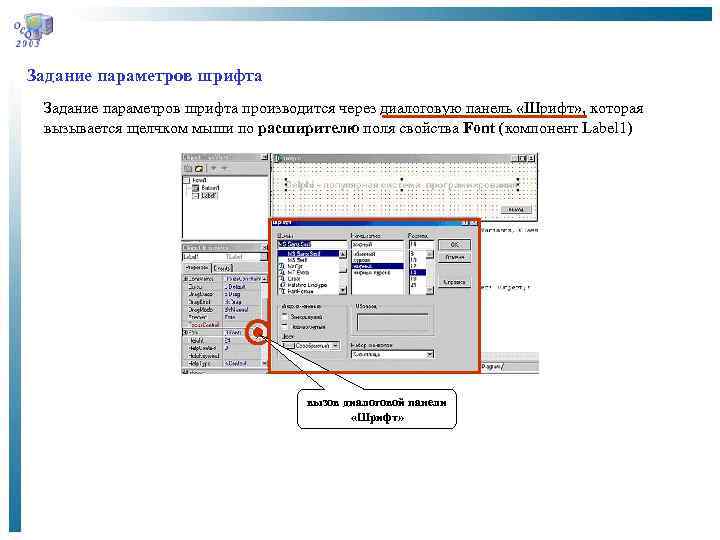Expand the Constraints property
This screenshot has height=540, width=720.
click(x=186, y=279)
